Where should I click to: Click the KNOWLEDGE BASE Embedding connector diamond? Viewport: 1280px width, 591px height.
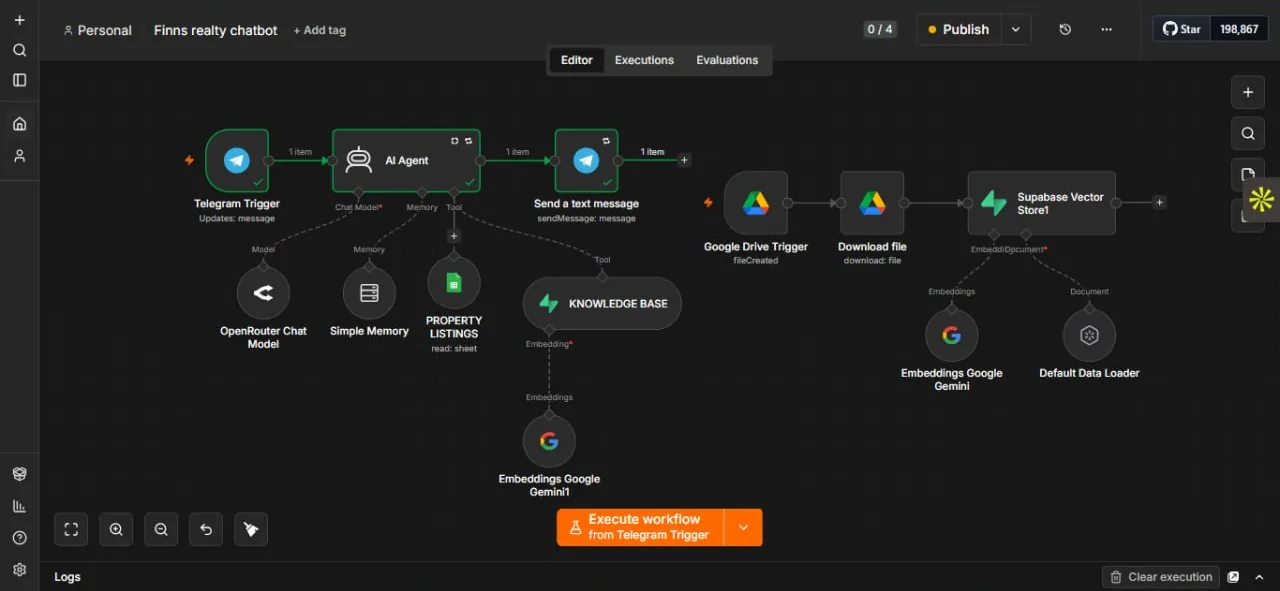[549, 329]
